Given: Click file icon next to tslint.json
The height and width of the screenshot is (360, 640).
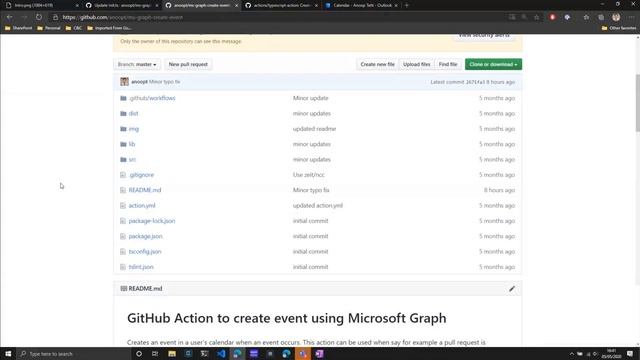Looking at the screenshot, I should click(x=123, y=267).
